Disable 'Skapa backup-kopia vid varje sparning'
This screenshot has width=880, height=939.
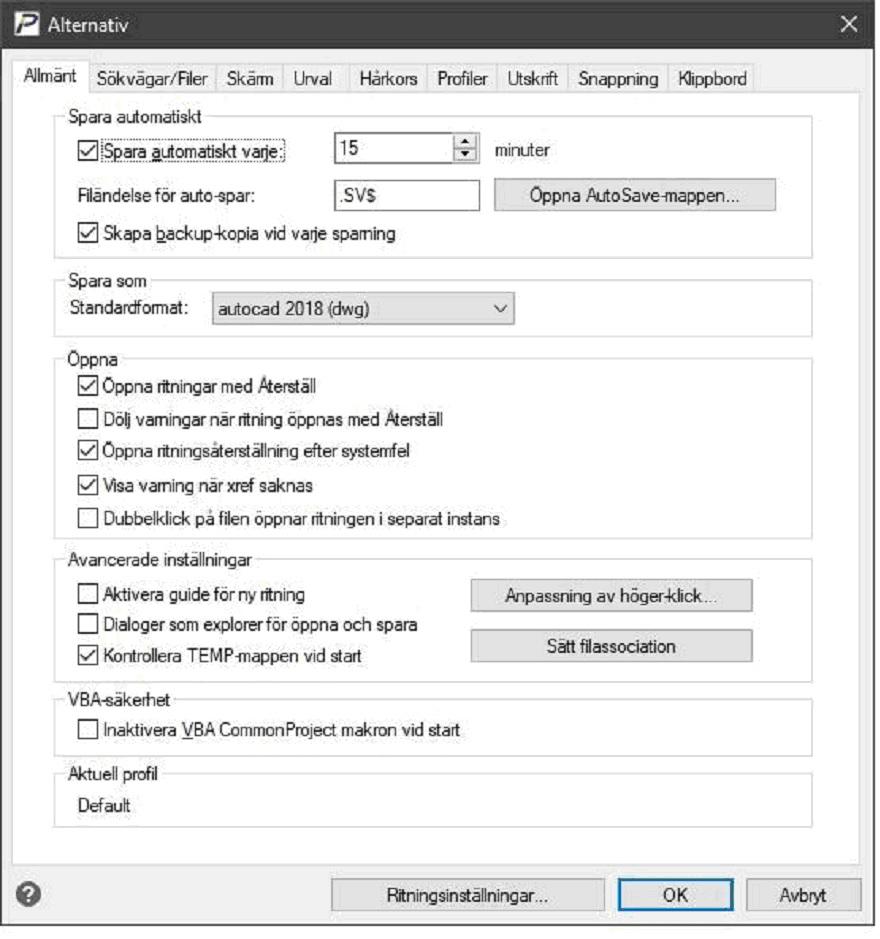tap(88, 234)
